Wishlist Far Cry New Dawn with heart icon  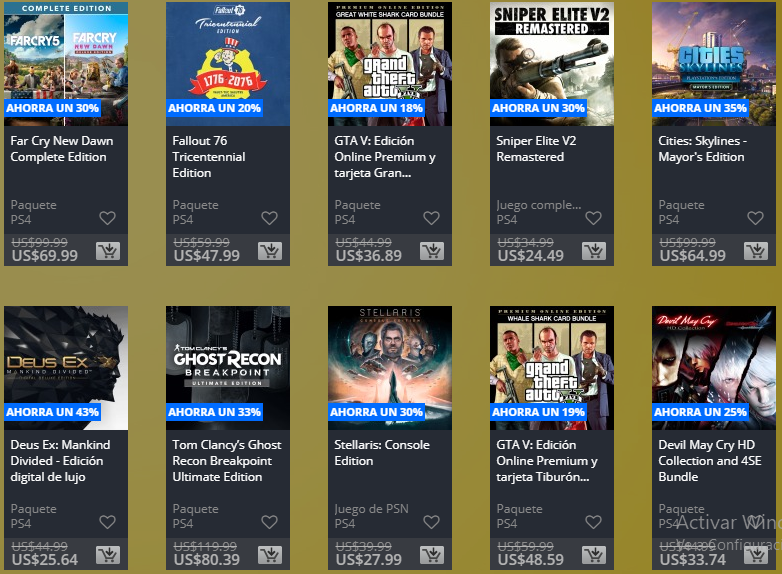107,218
